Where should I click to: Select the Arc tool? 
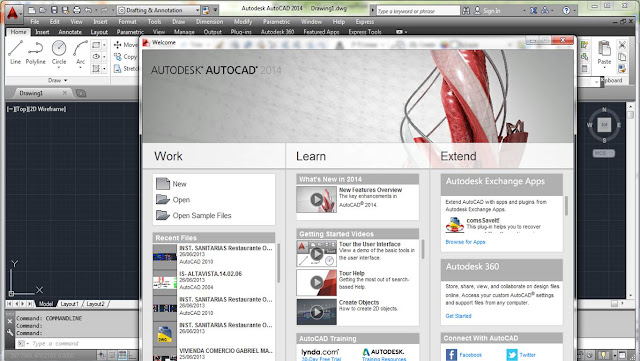coord(80,52)
